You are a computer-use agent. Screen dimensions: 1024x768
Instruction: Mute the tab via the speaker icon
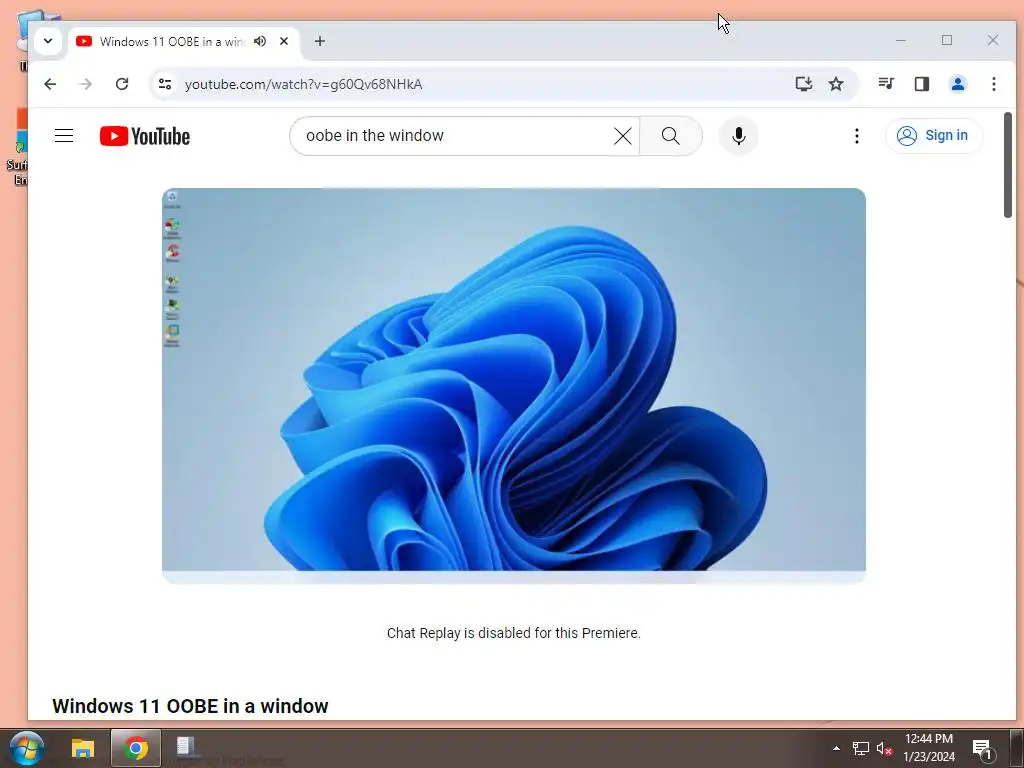[x=260, y=41]
